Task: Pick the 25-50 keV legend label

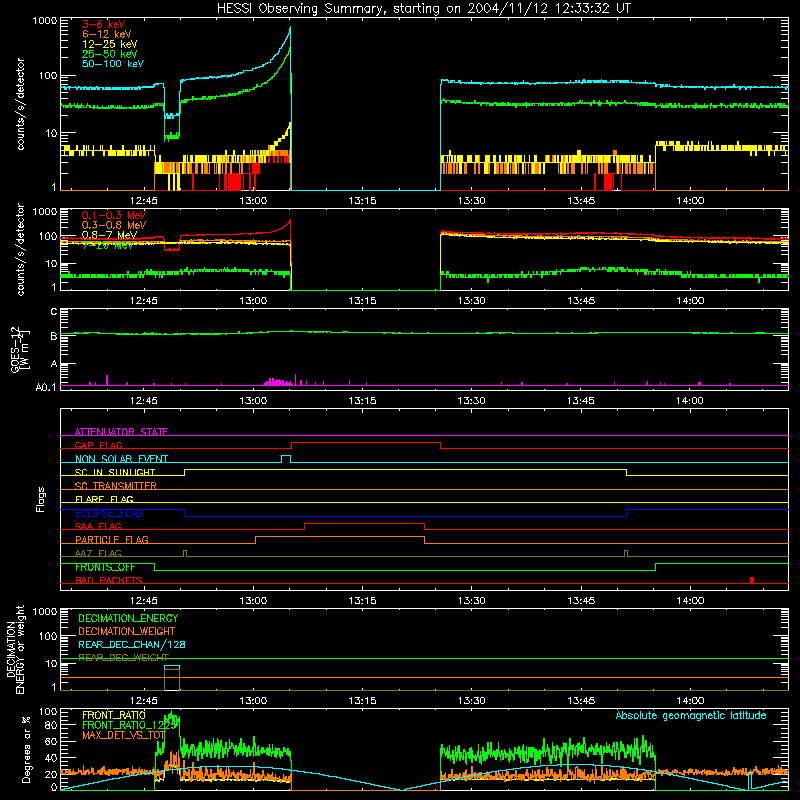Action: tap(110, 54)
